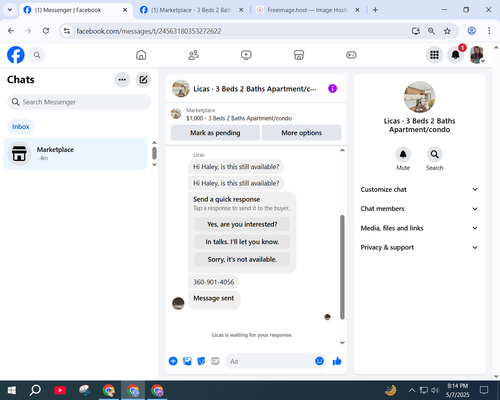Viewport: 500px width, 400px height.
Task: Start a new message with compose icon
Action: [x=143, y=80]
